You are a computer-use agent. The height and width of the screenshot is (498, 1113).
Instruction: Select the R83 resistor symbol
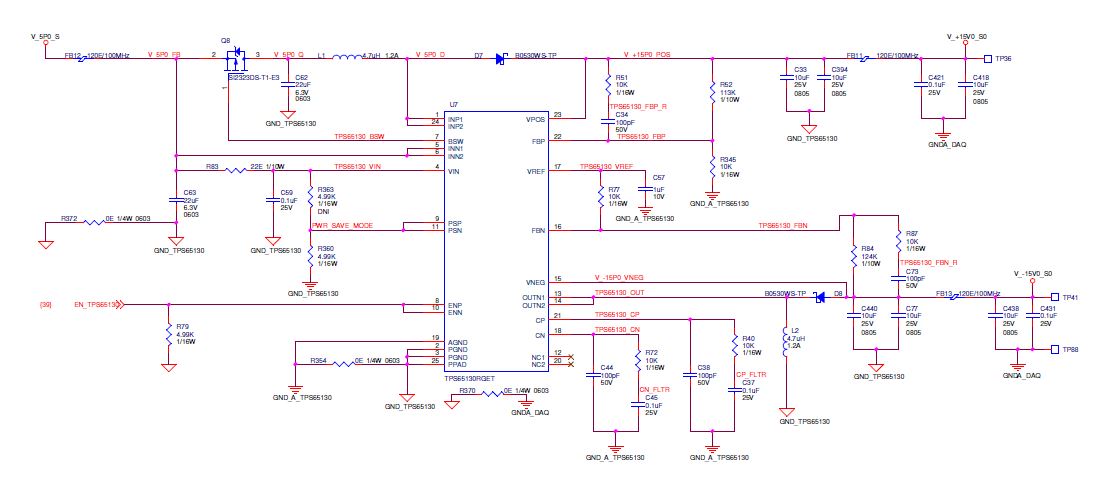236,170
